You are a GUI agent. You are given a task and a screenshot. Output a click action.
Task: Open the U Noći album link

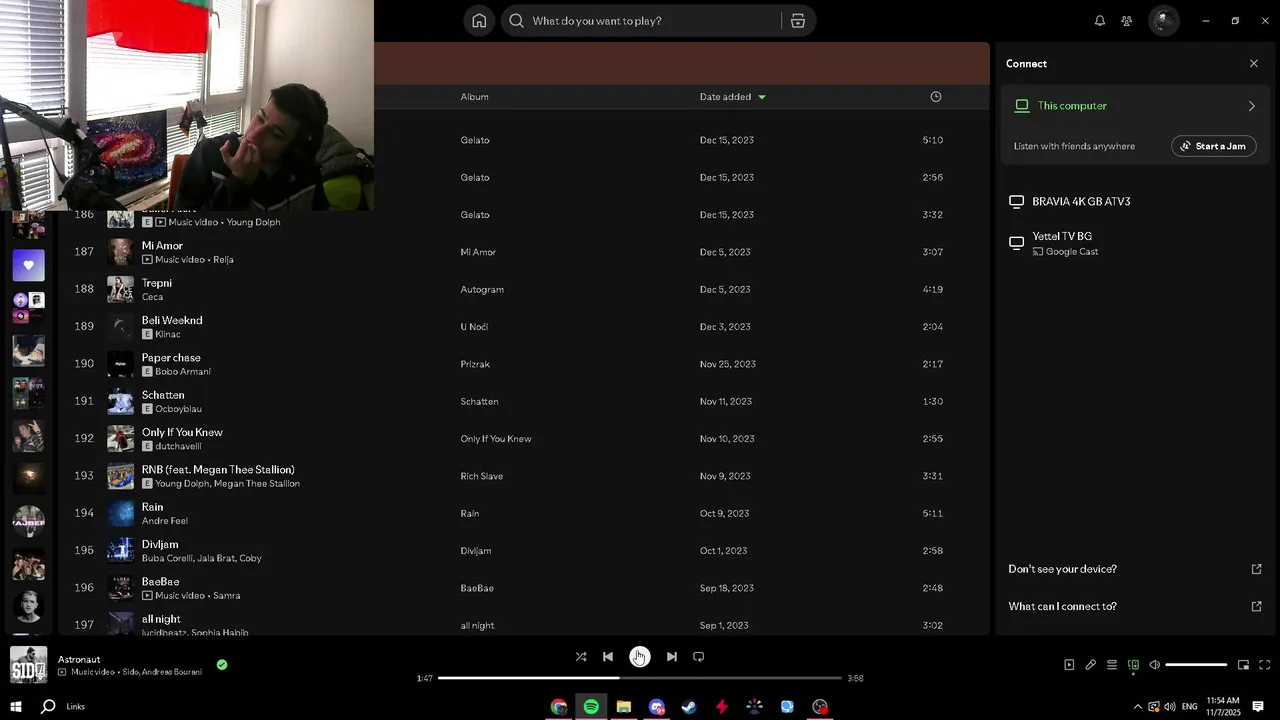coord(474,327)
